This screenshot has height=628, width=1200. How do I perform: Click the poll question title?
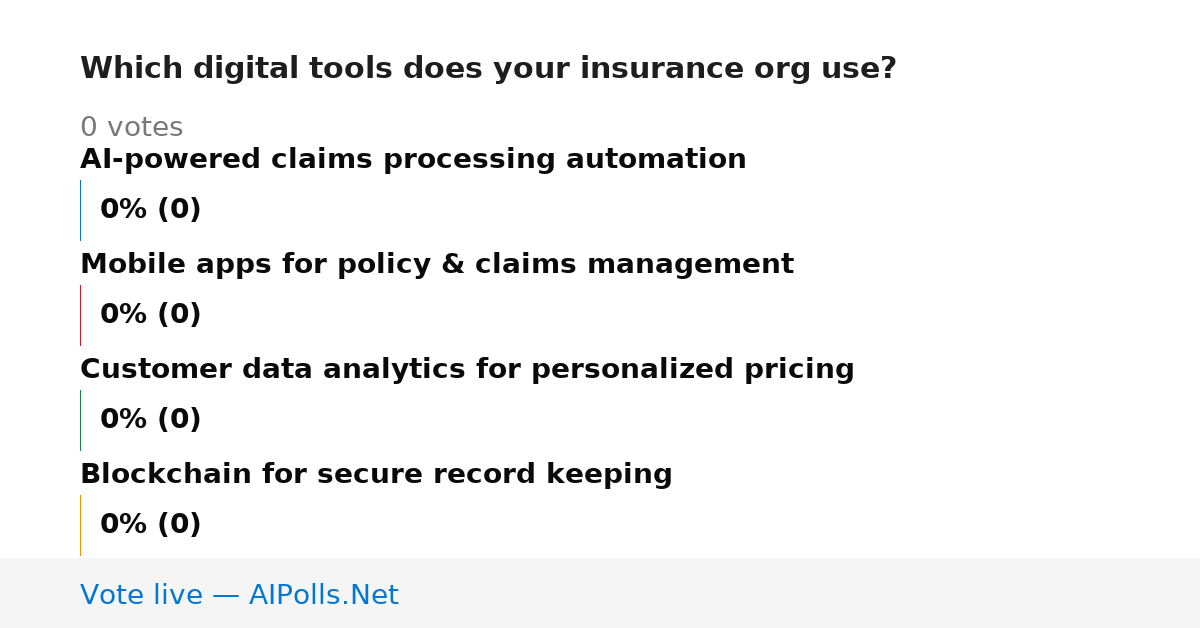[x=488, y=69]
